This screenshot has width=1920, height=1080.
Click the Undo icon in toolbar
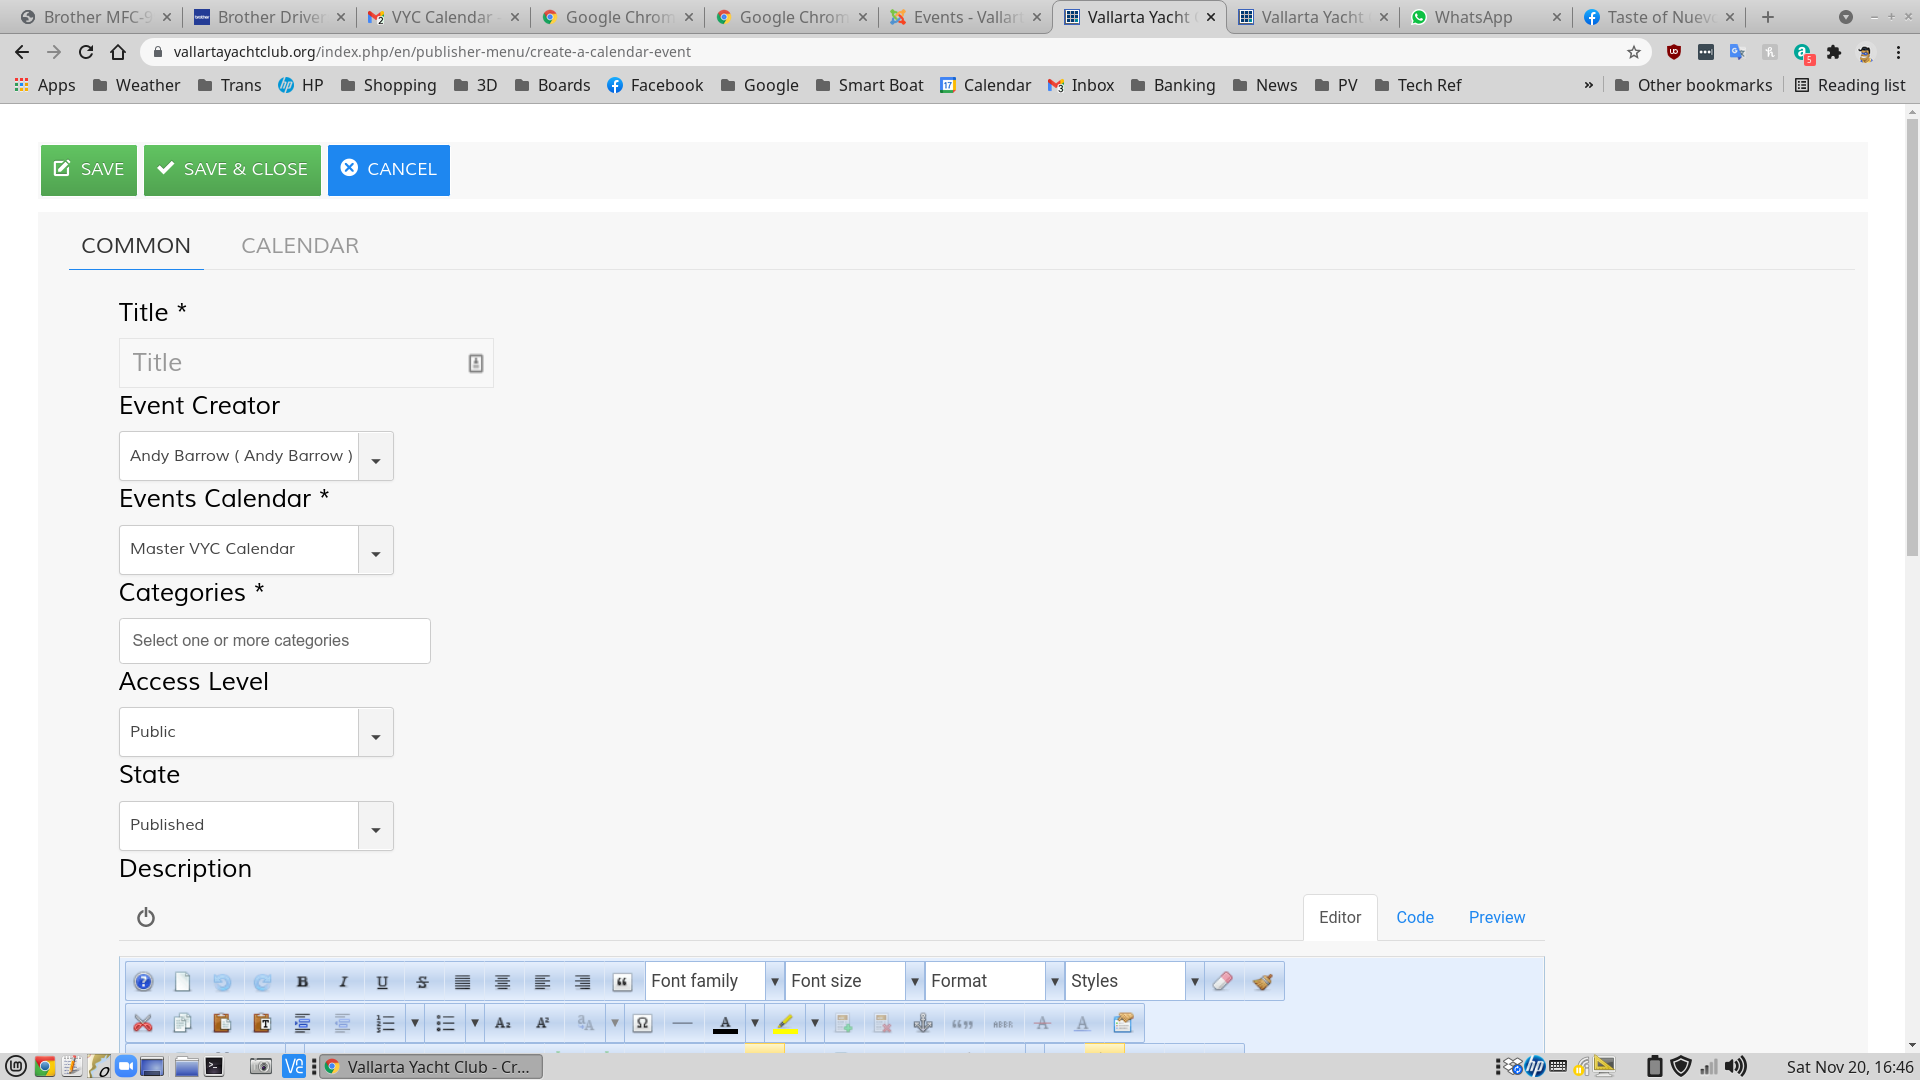click(222, 980)
